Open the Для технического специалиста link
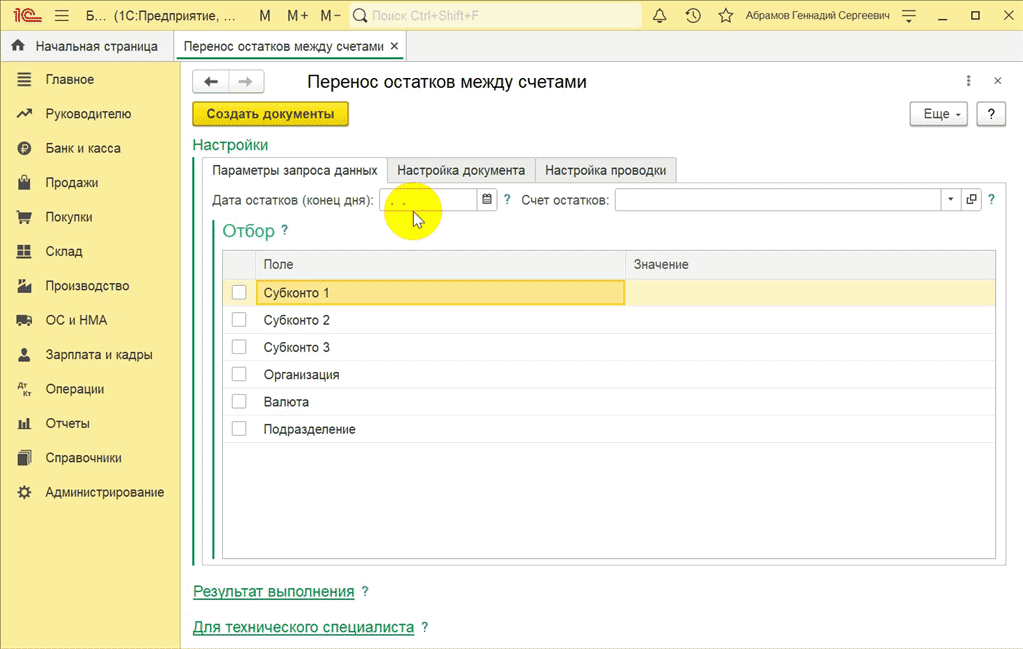This screenshot has width=1023, height=649. tap(303, 627)
